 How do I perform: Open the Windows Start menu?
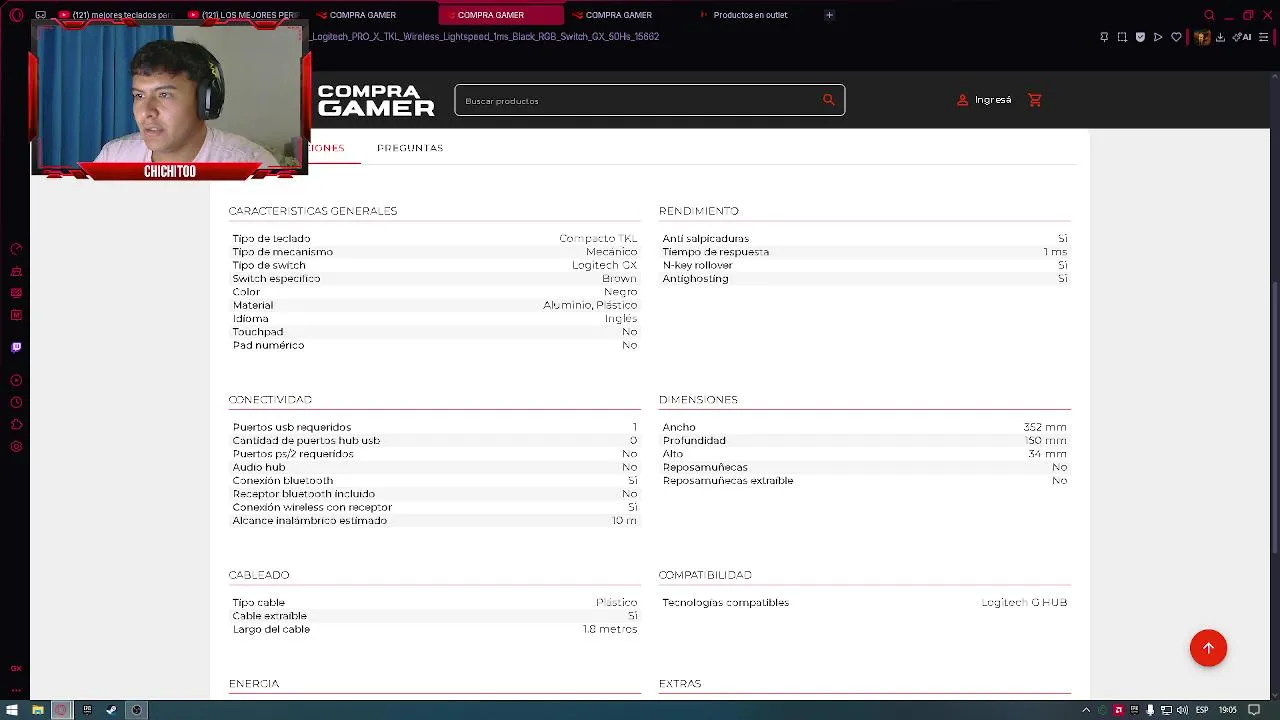(x=12, y=710)
